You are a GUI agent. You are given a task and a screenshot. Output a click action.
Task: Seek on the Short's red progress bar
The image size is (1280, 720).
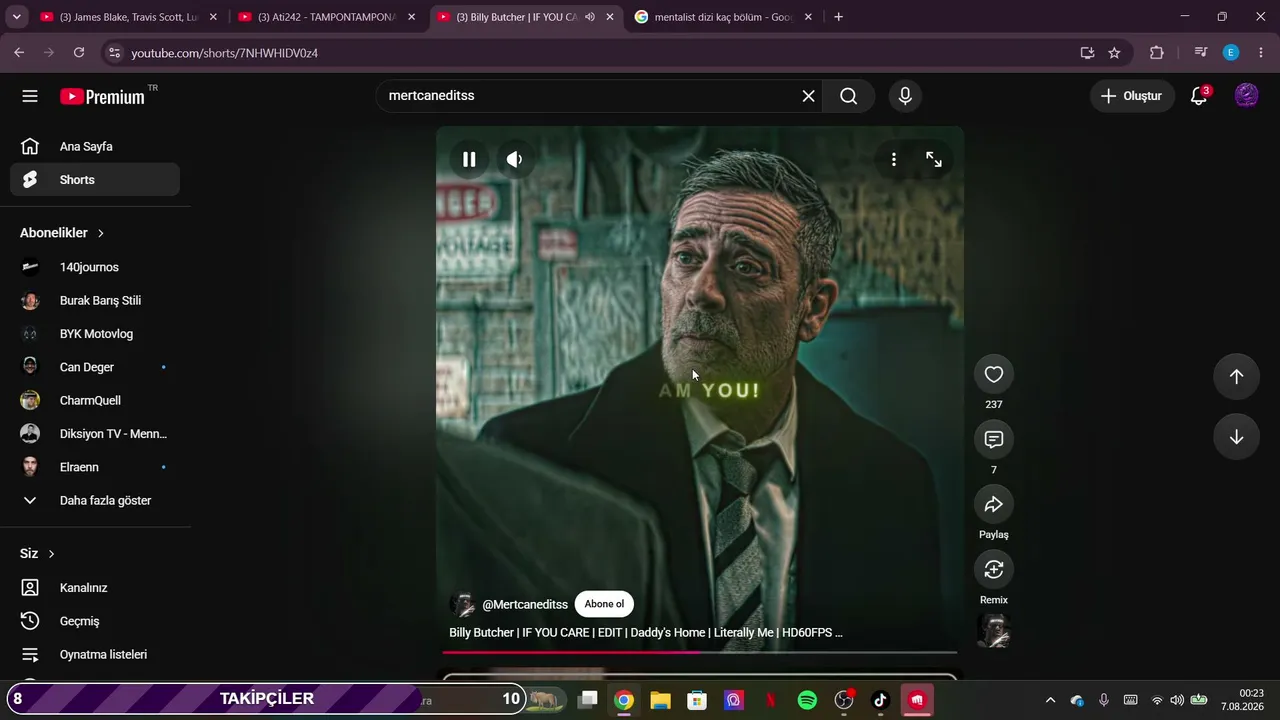[699, 652]
